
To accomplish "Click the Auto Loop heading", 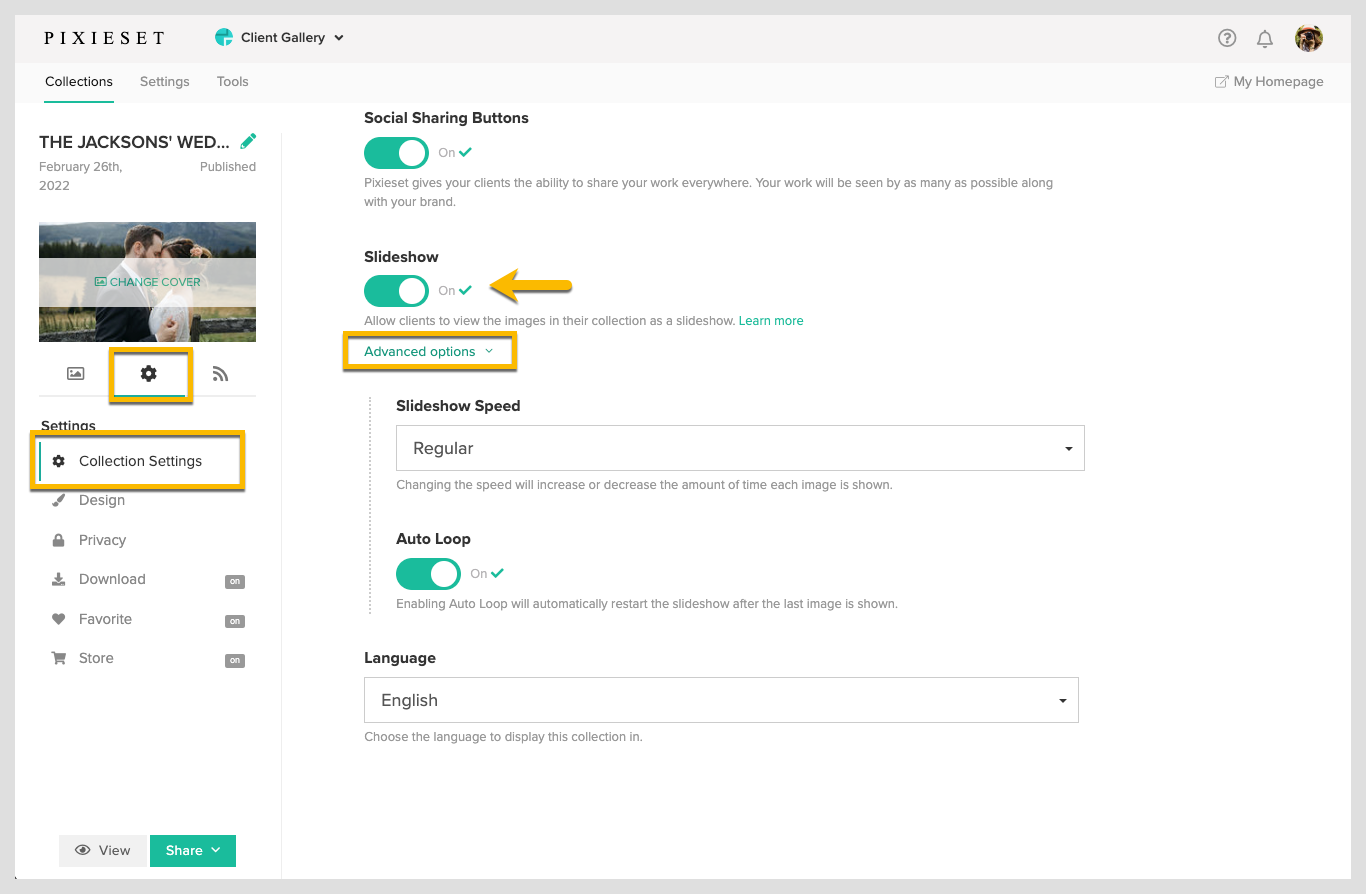I will tap(433, 539).
